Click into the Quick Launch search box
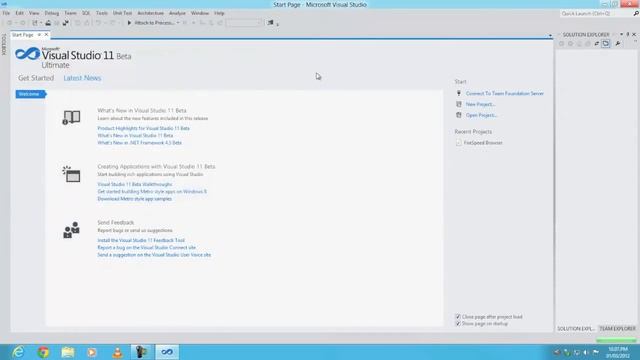This screenshot has height=360, width=640. (596, 13)
